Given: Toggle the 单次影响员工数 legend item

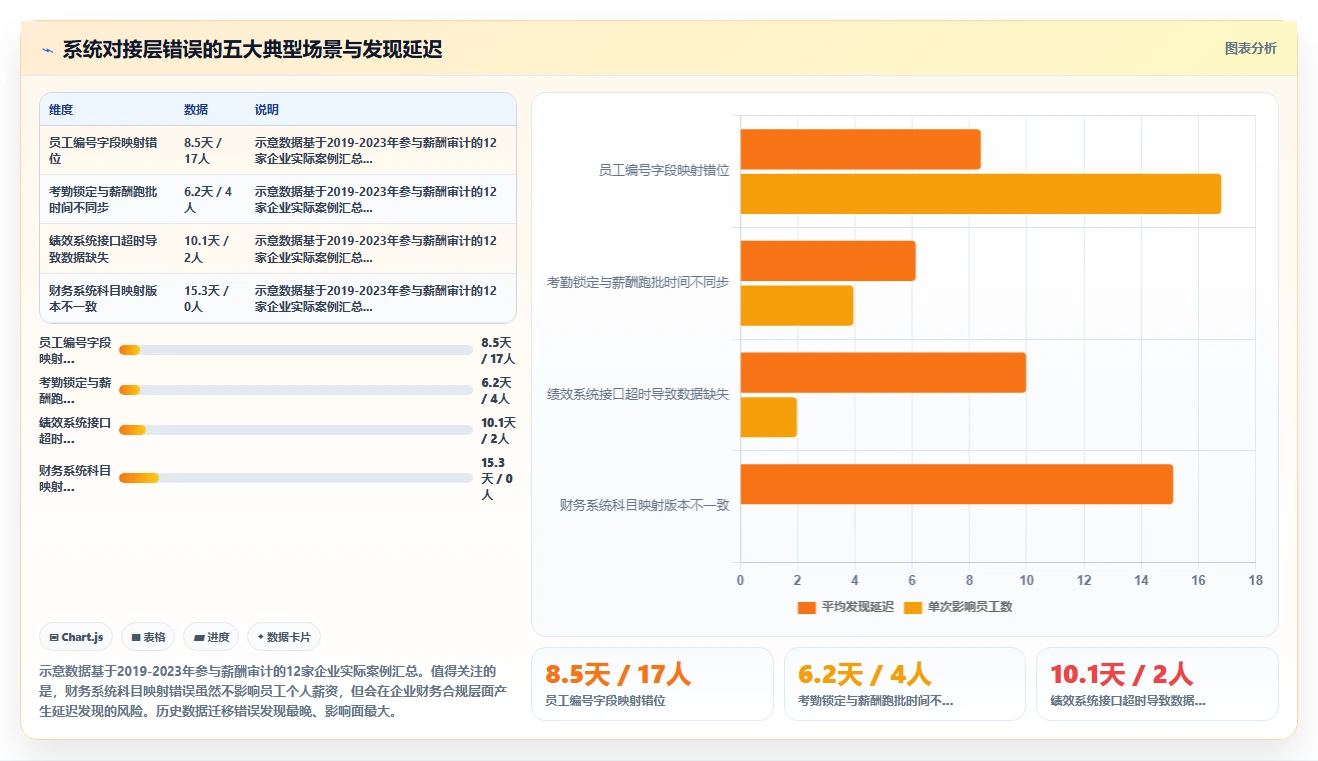Looking at the screenshot, I should pos(958,607).
